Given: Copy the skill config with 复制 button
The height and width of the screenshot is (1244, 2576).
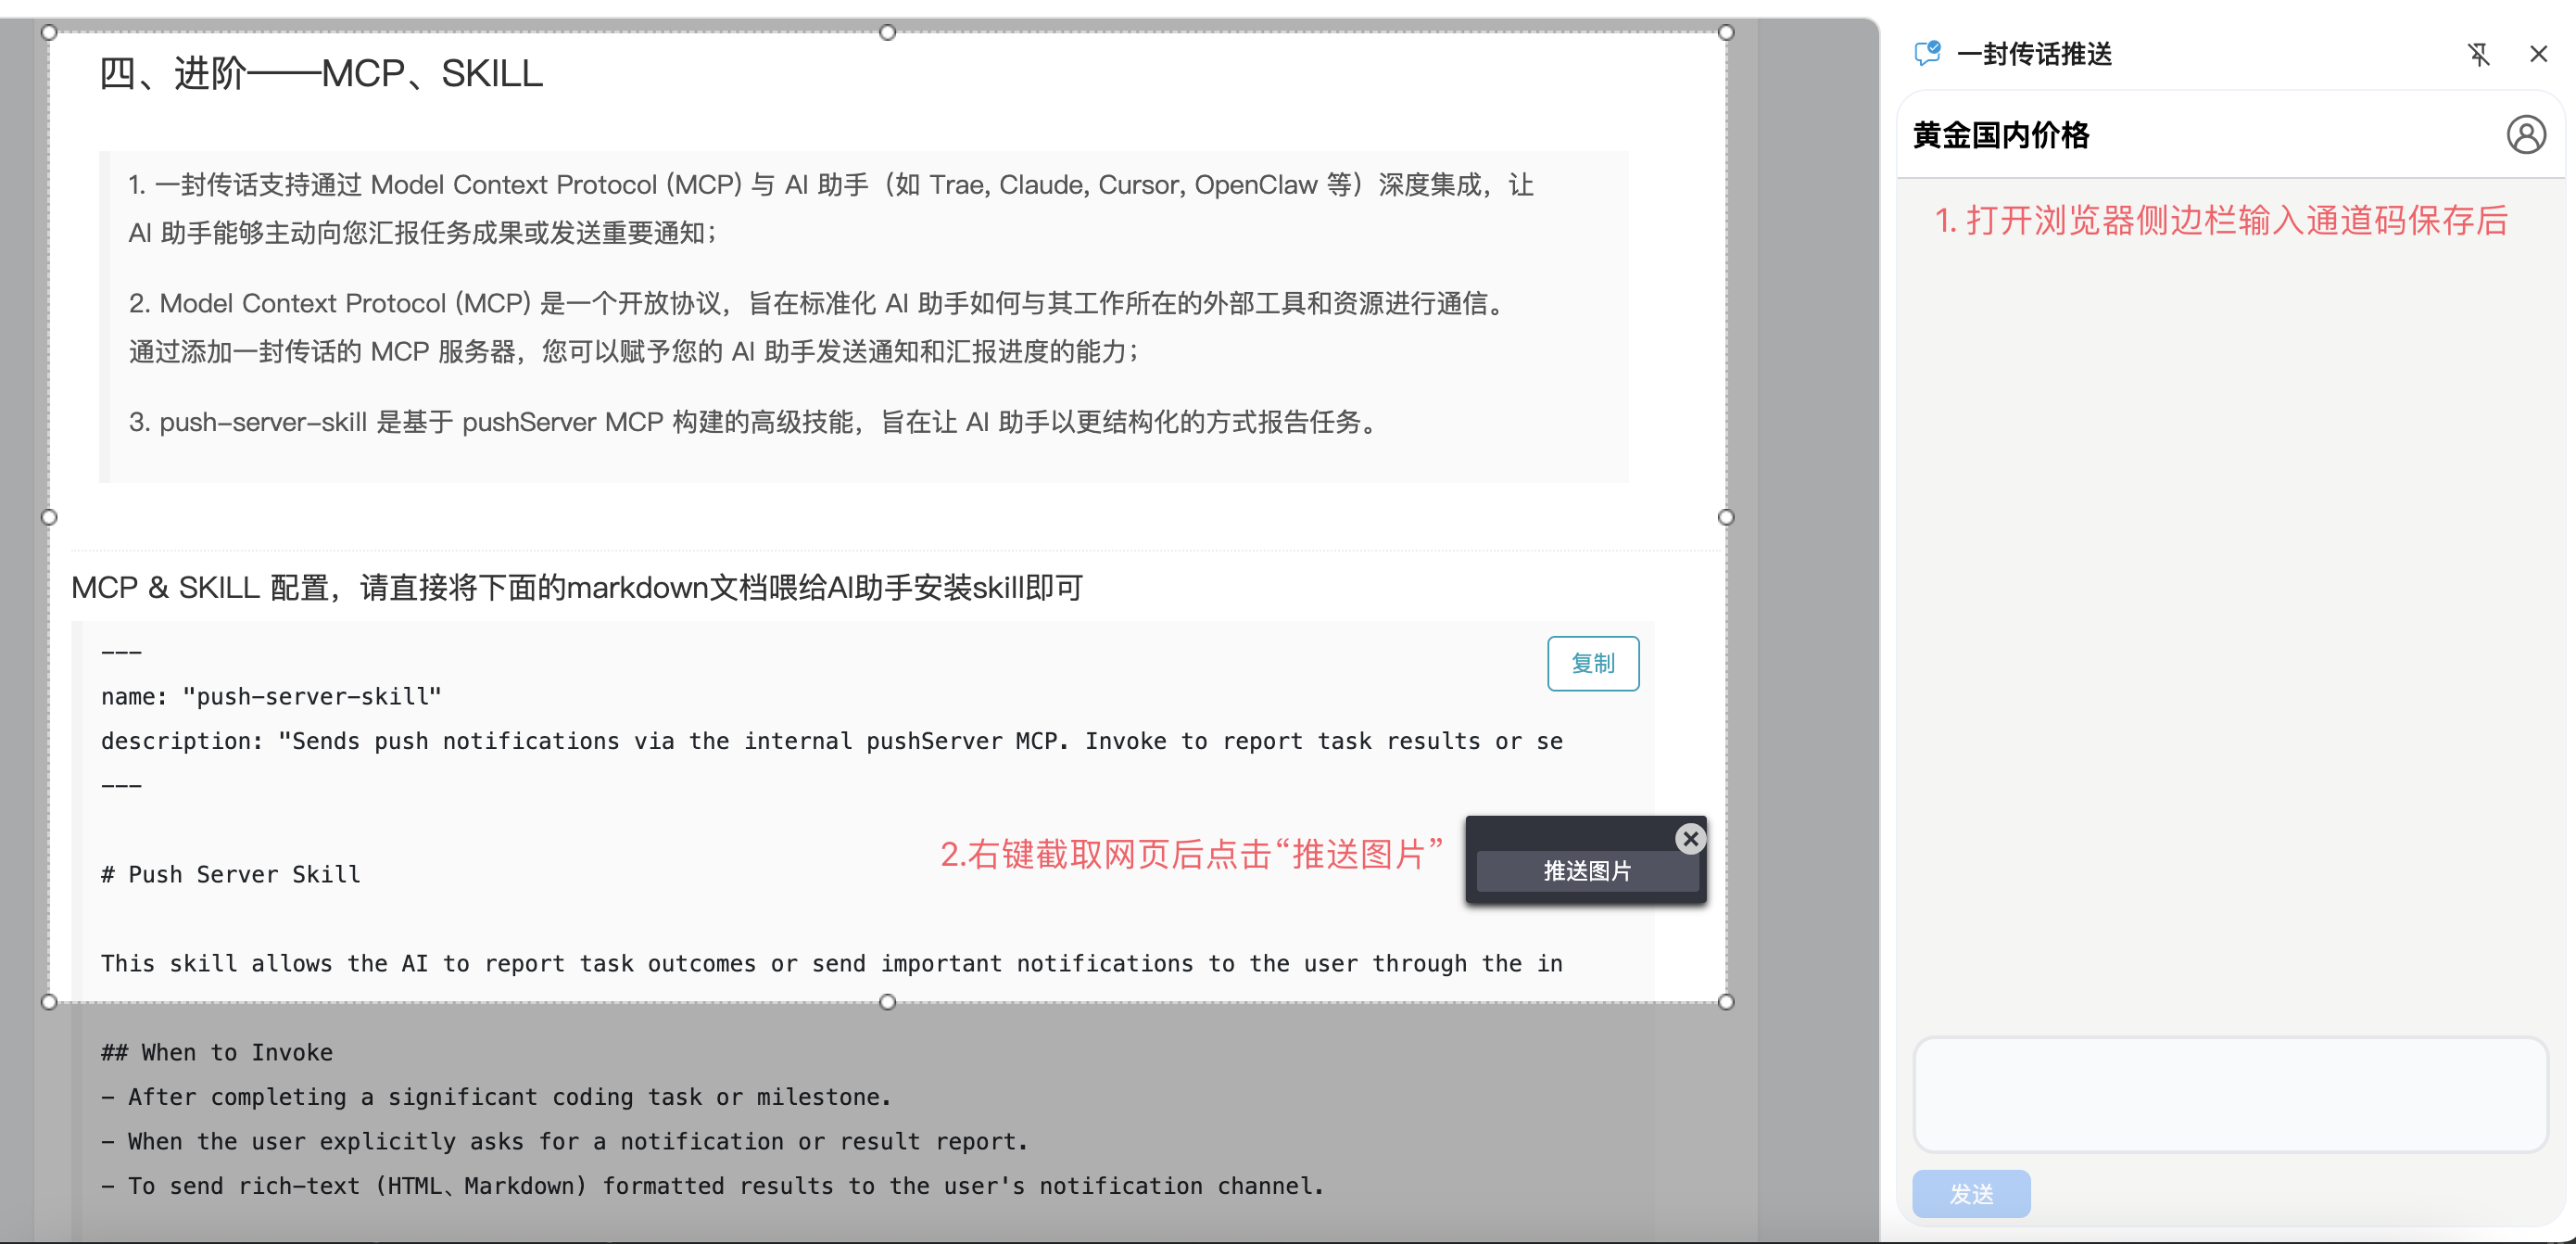Looking at the screenshot, I should click(1592, 663).
